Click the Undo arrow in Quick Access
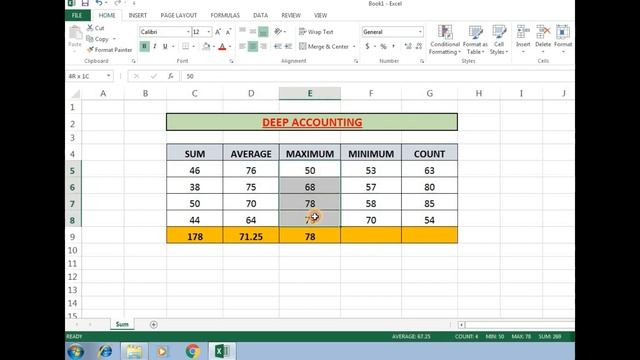Viewport: 640px width, 360px height. point(99,3)
